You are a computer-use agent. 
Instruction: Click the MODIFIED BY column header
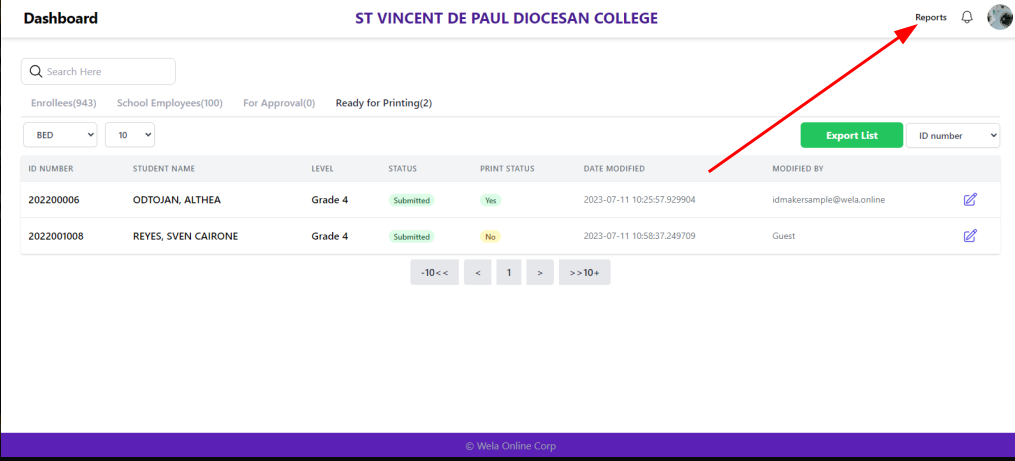click(x=798, y=168)
